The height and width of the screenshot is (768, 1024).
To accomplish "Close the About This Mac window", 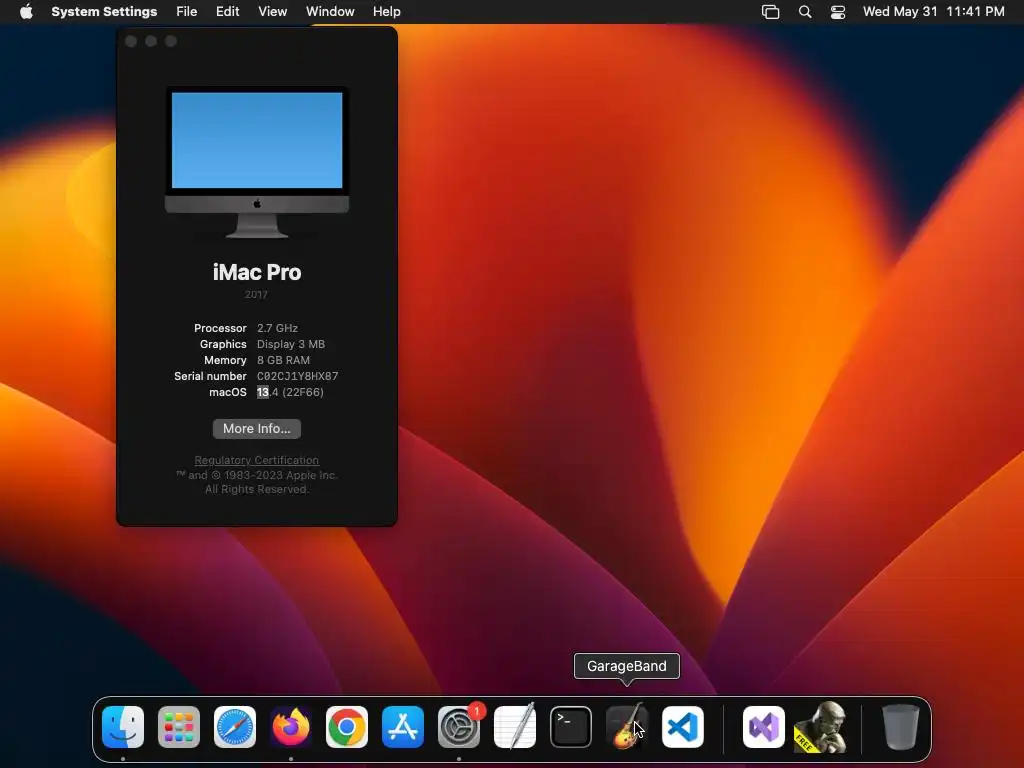I will click(131, 41).
